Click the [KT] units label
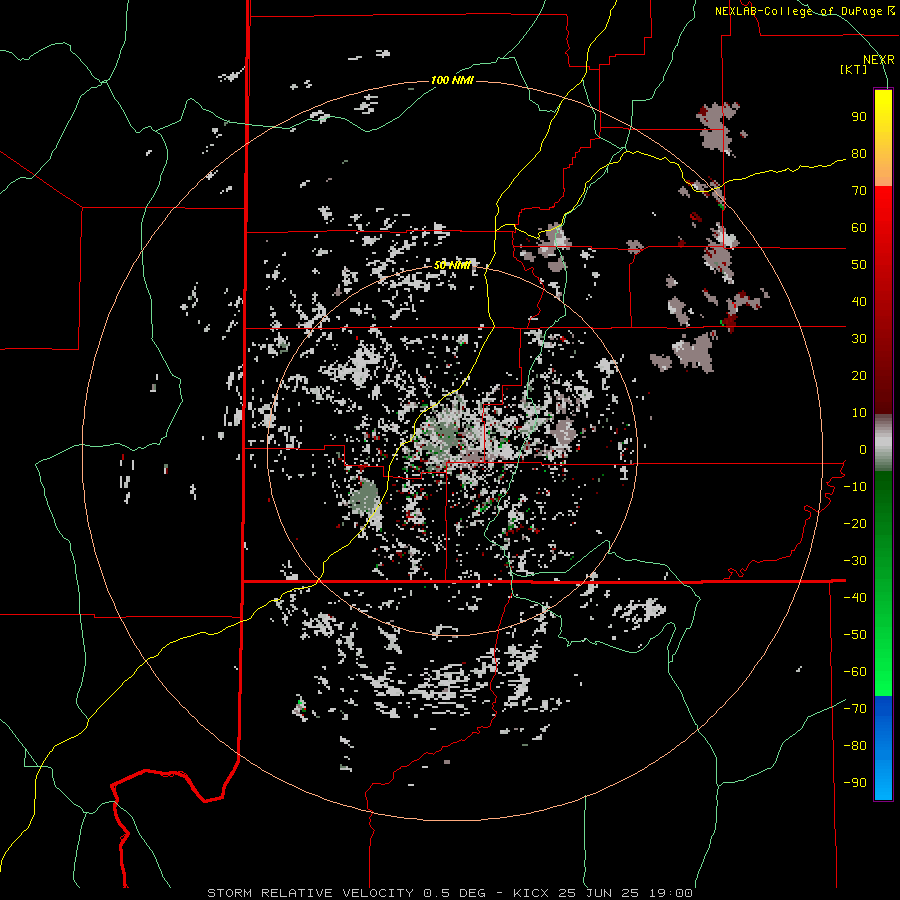Image resolution: width=900 pixels, height=900 pixels. 853,69
